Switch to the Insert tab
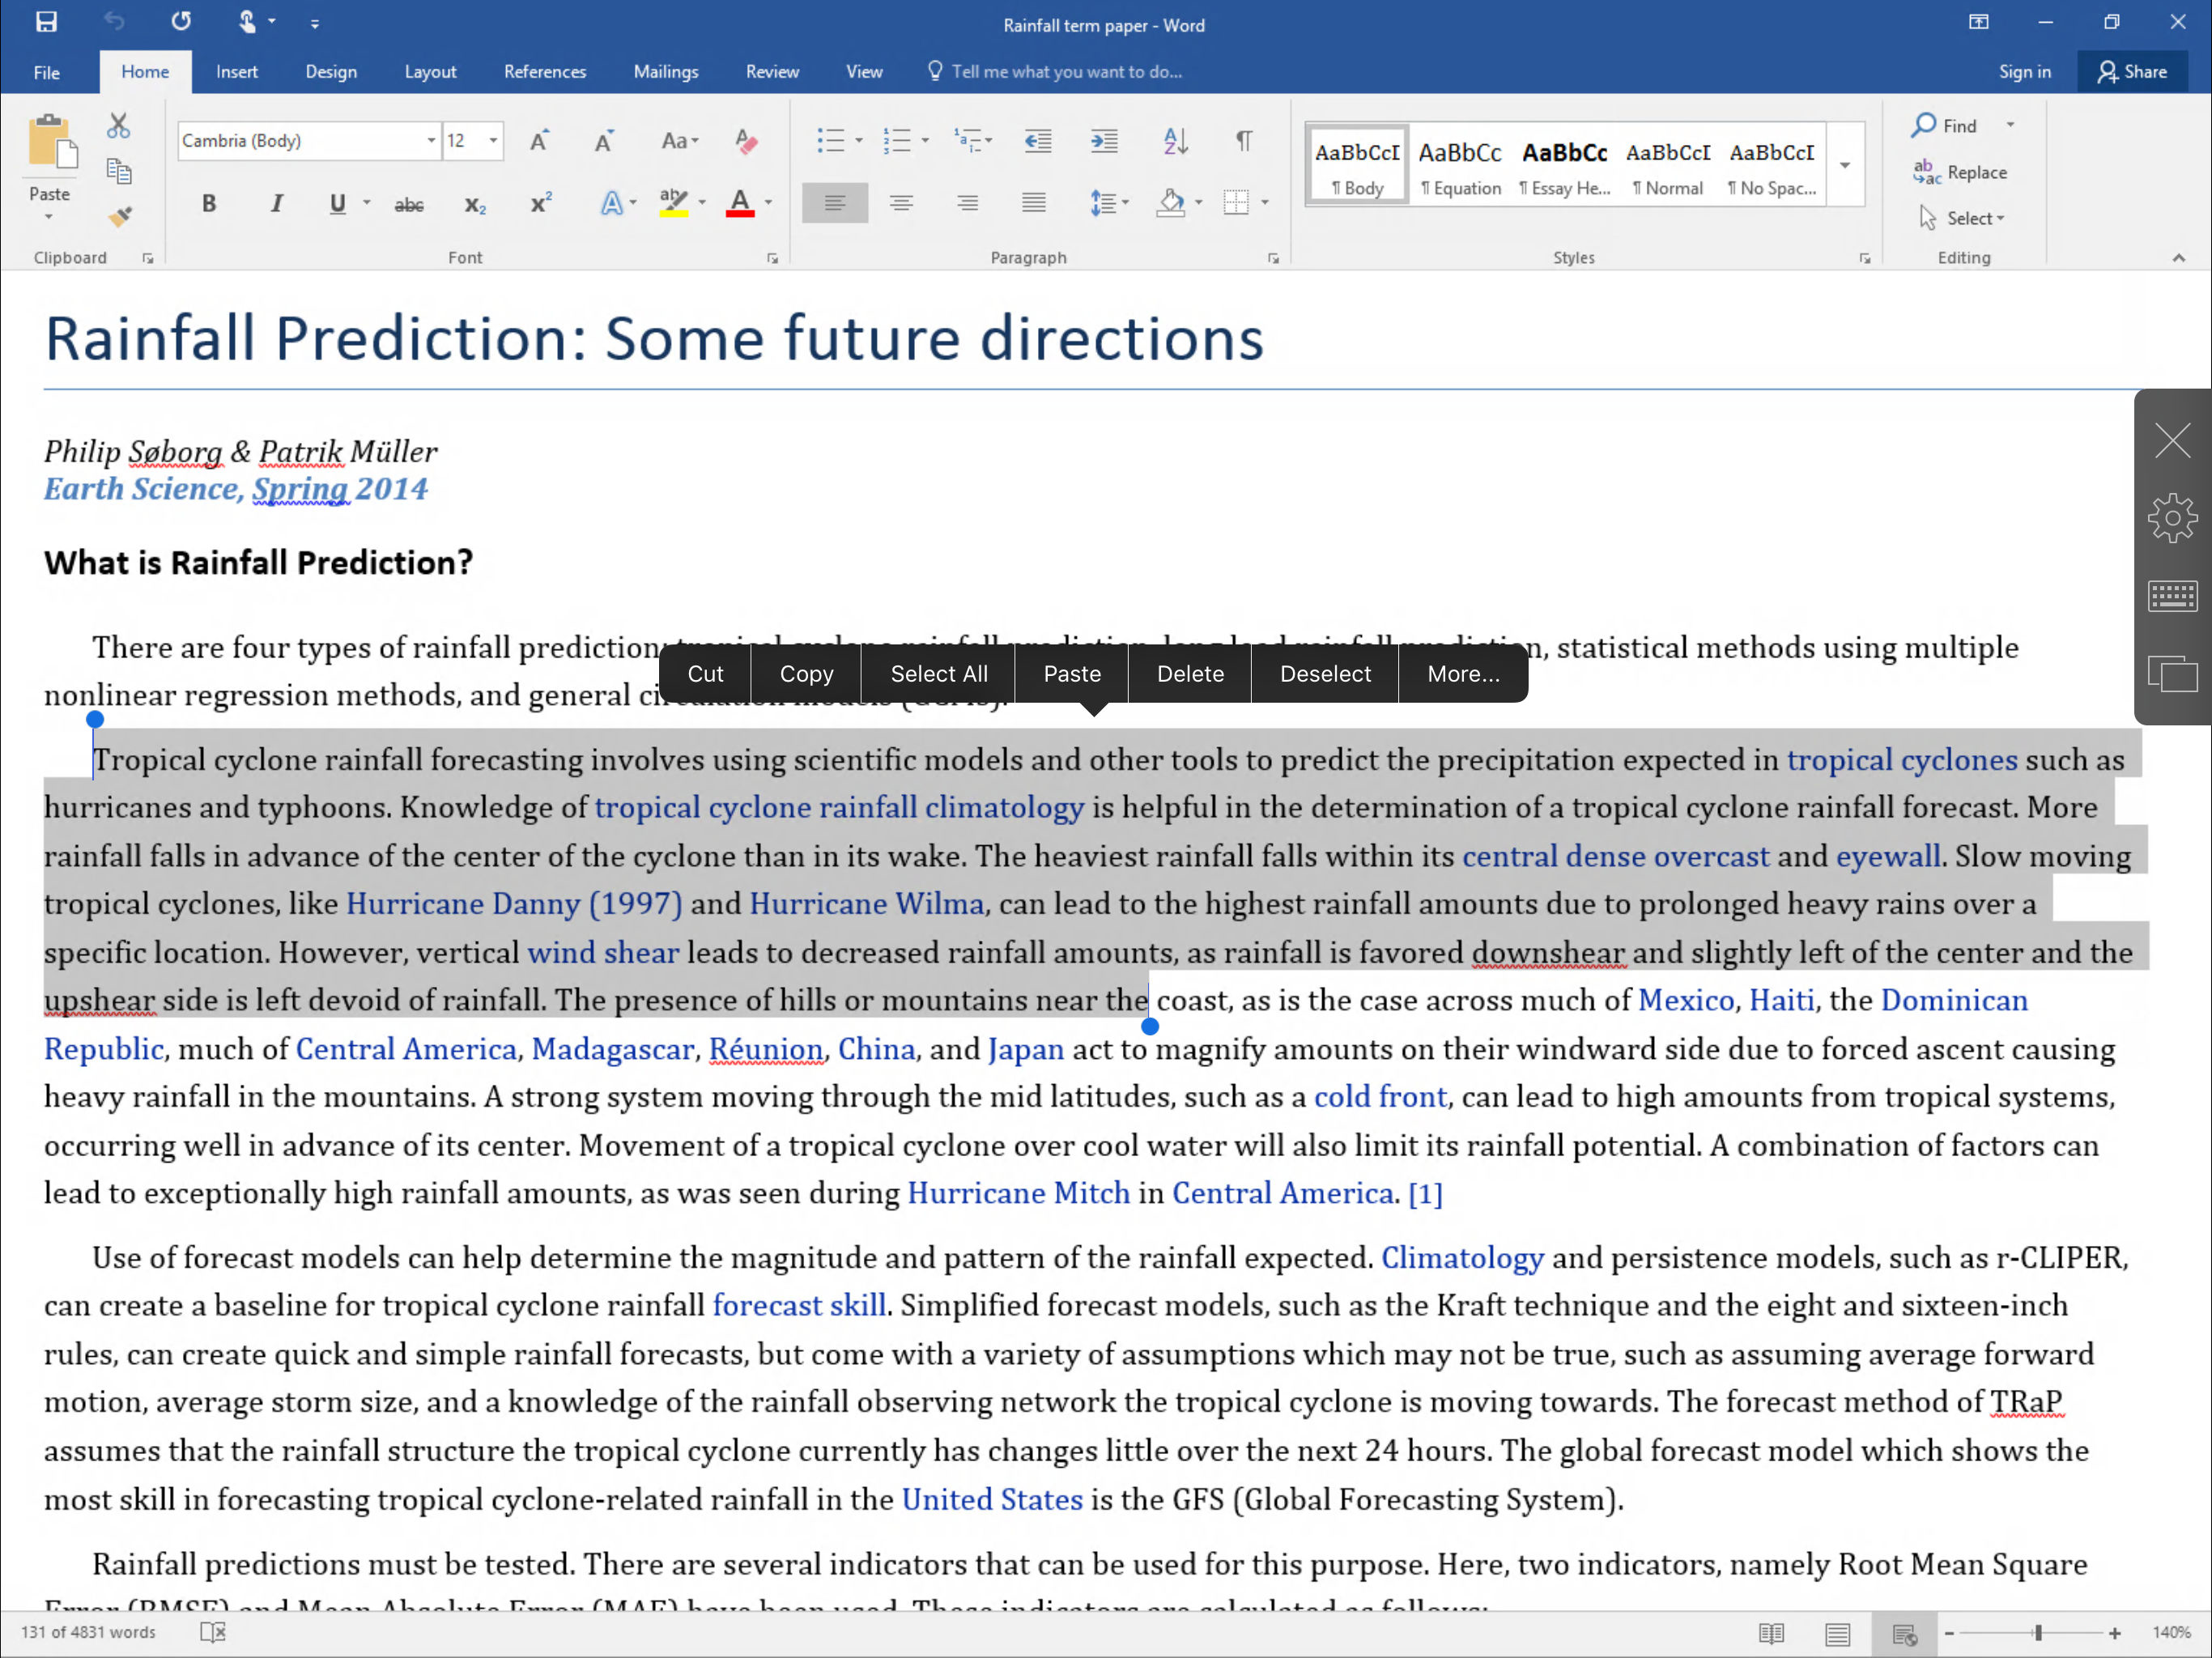This screenshot has width=2212, height=1658. point(237,72)
